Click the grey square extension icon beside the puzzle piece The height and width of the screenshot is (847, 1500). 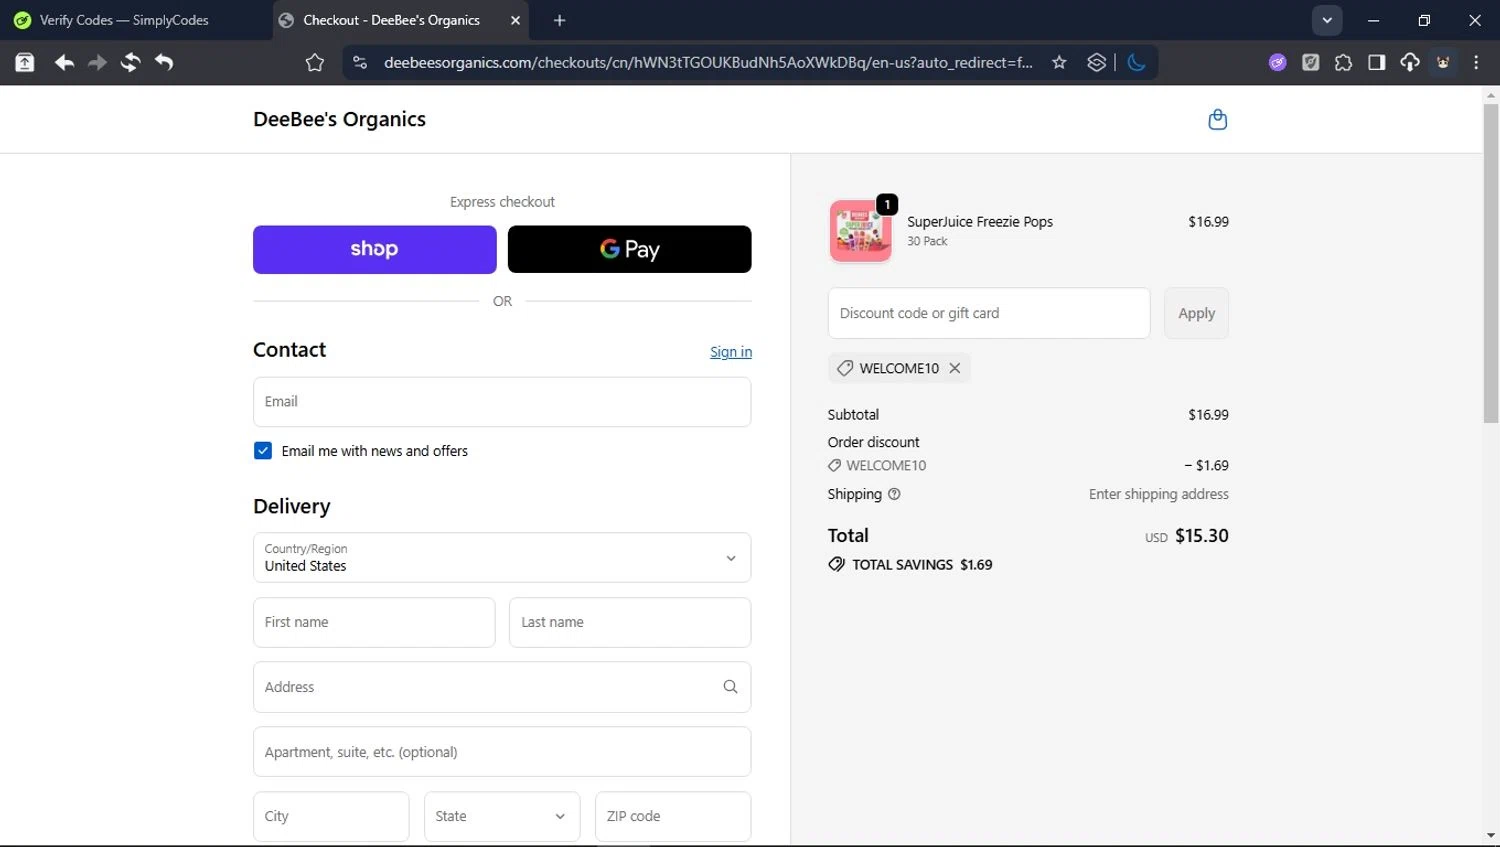[x=1310, y=63]
